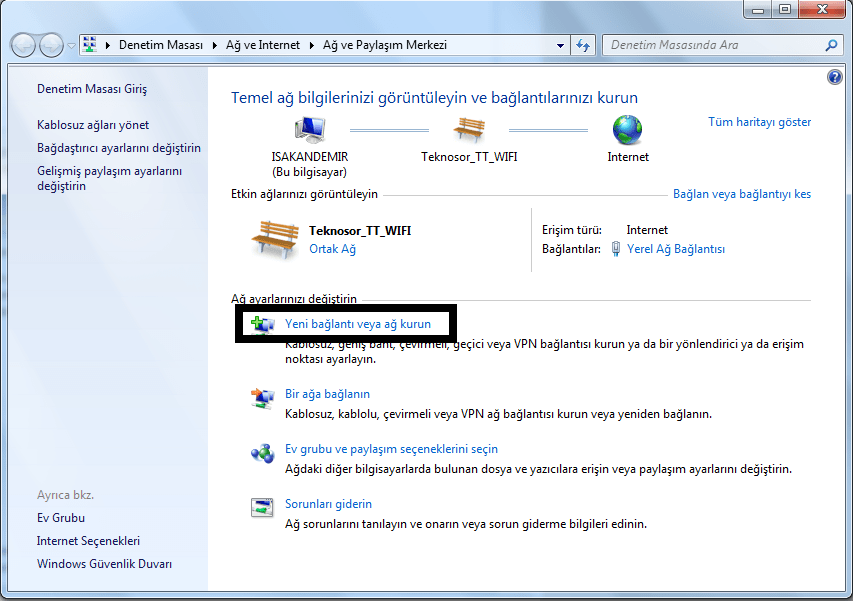The height and width of the screenshot is (601, 853).
Task: Click the refresh icon beside the address bar
Action: pyautogui.click(x=583, y=44)
